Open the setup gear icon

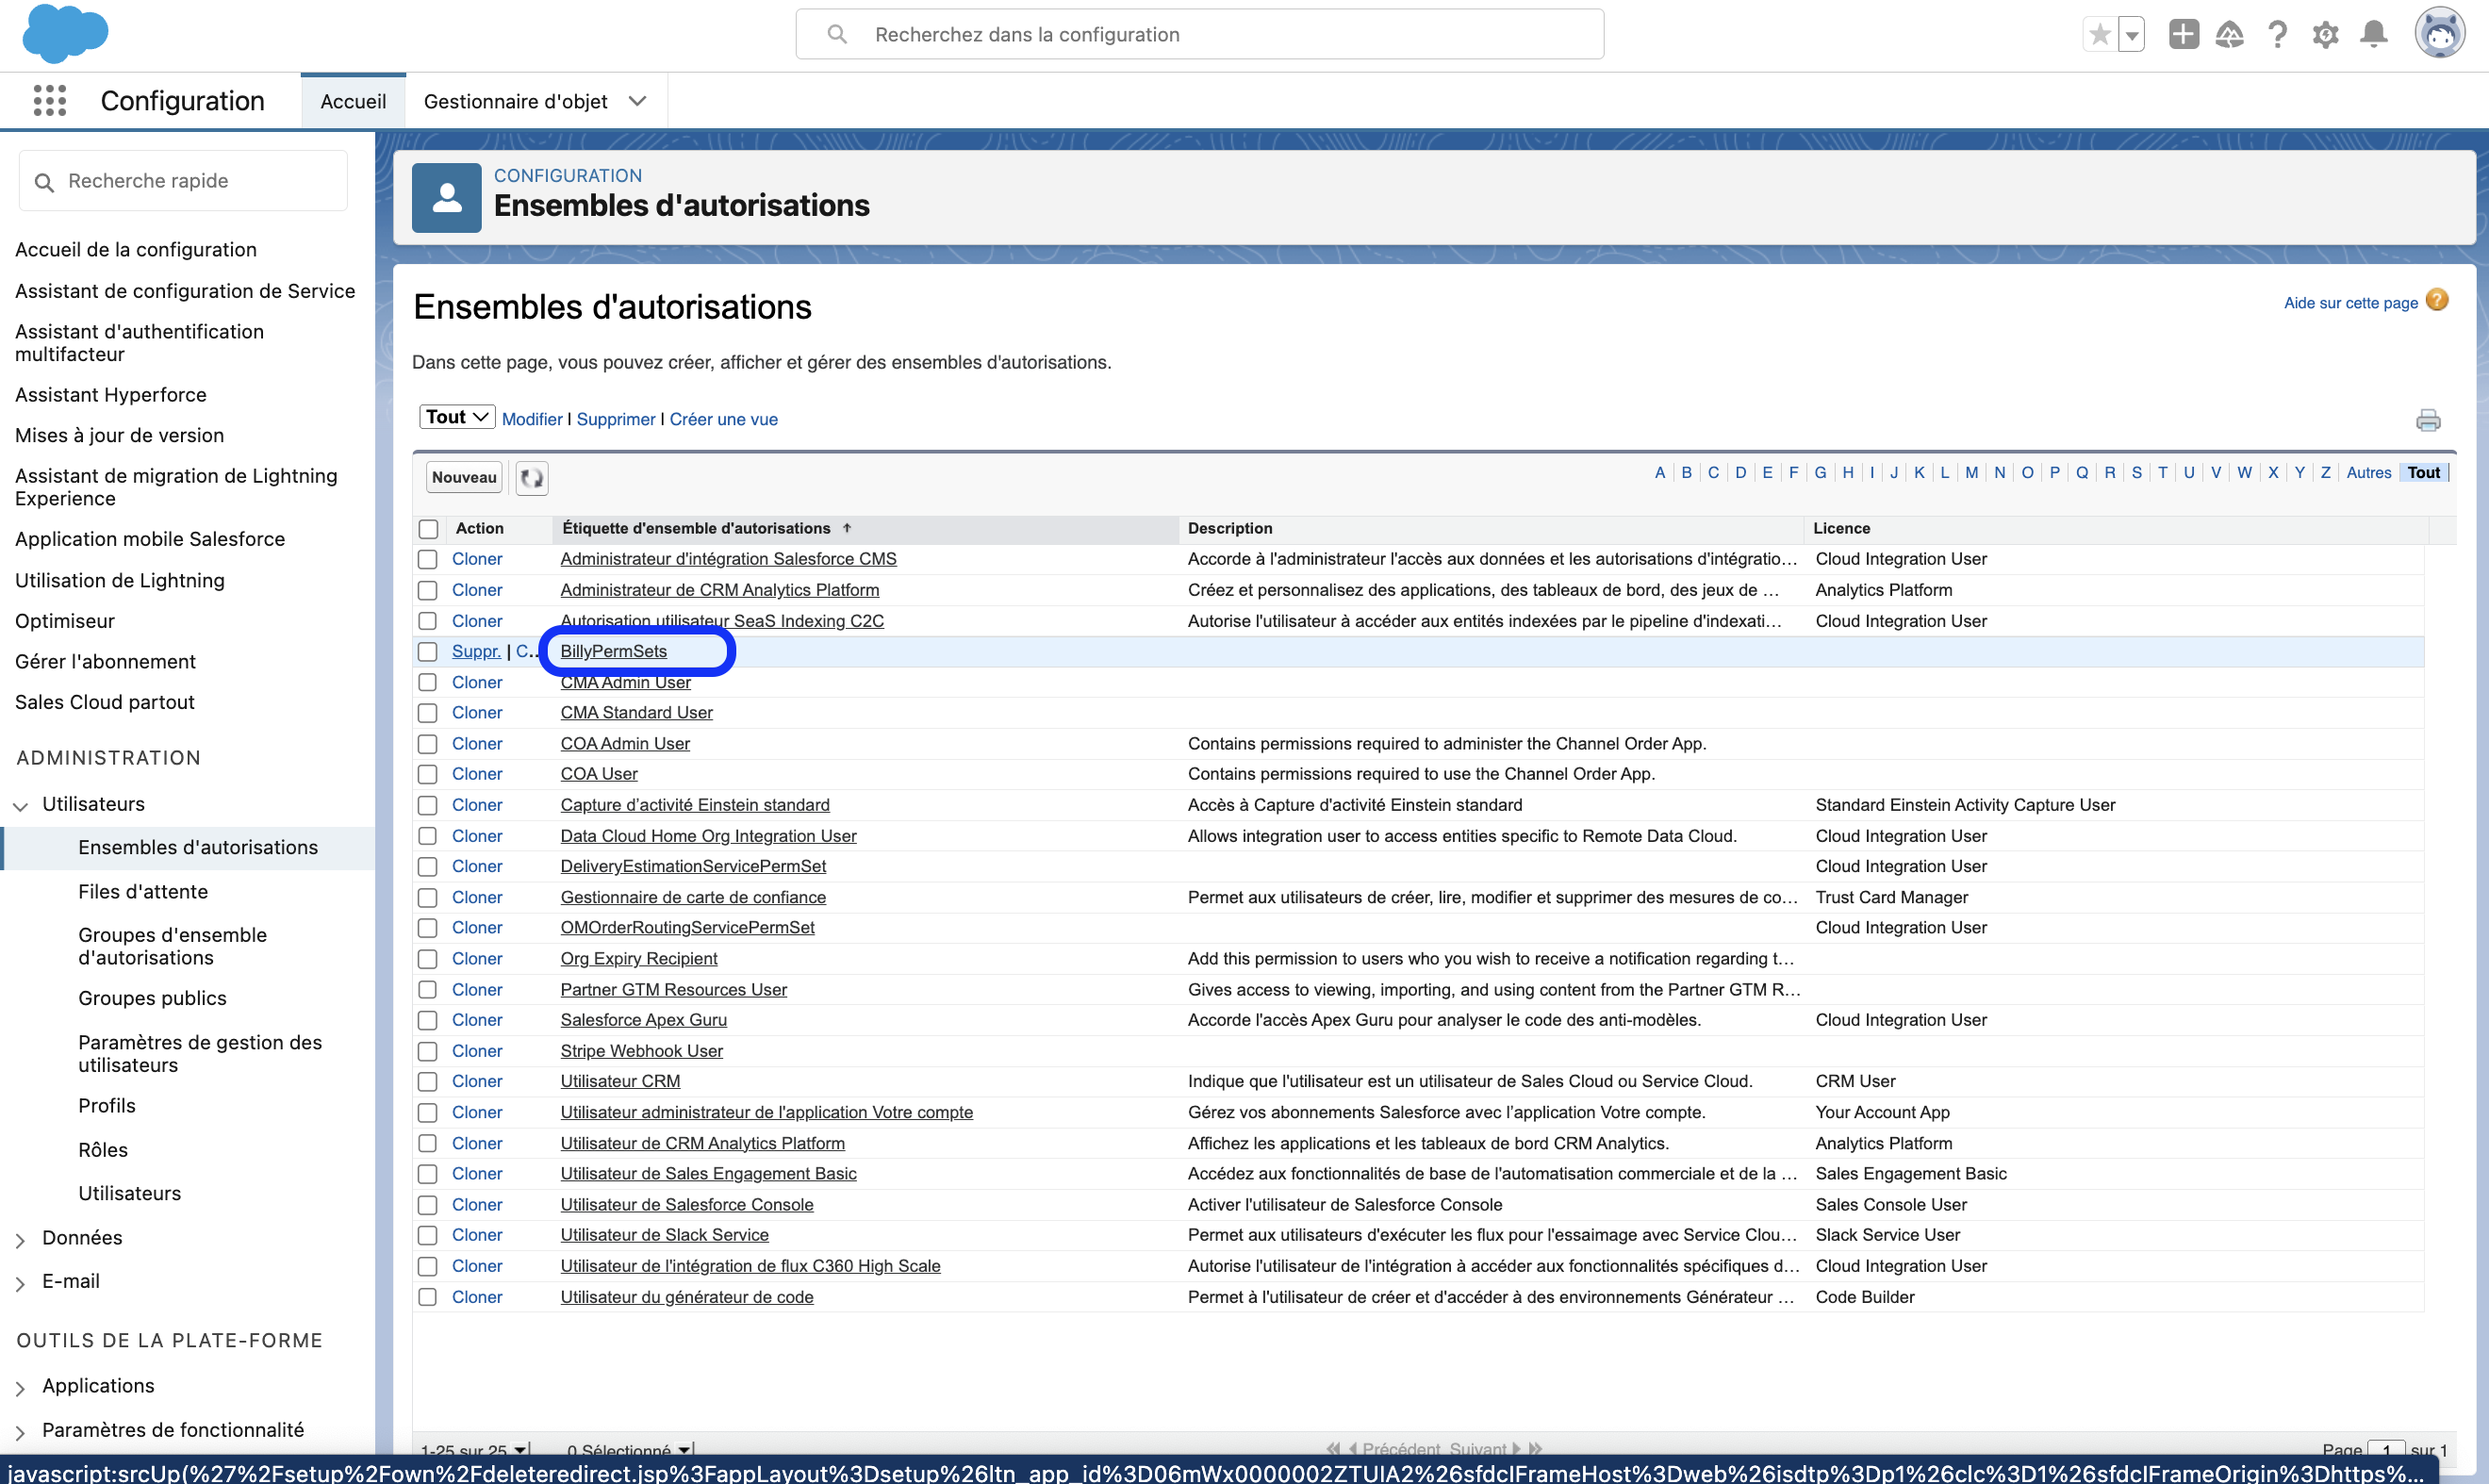point(2326,35)
